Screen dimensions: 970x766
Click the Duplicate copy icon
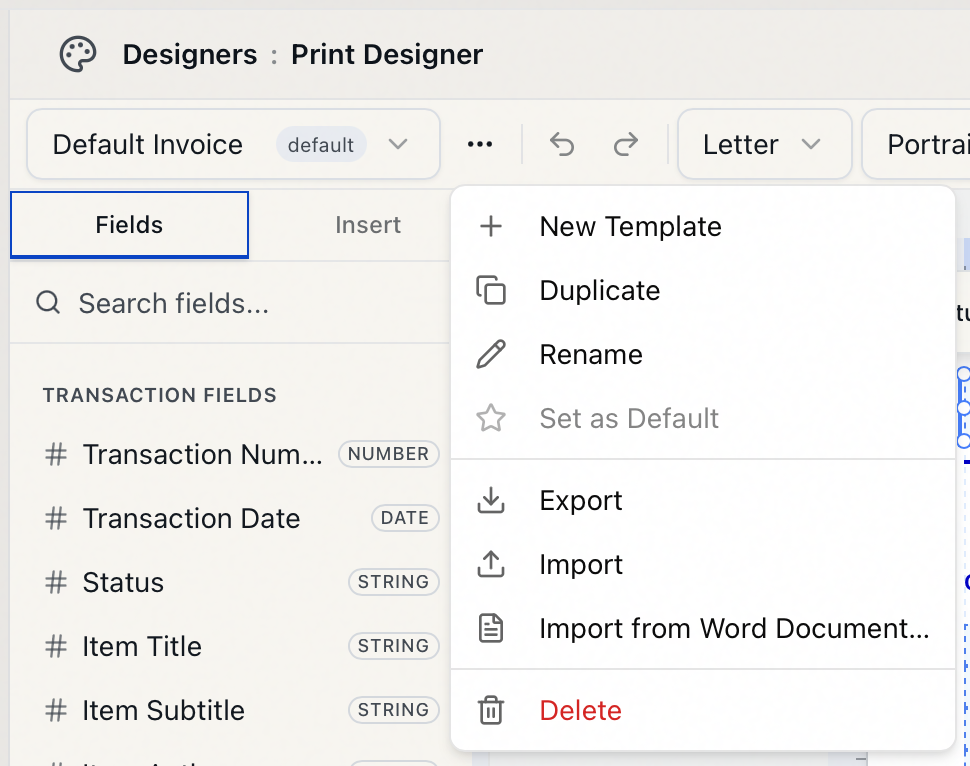pos(491,290)
